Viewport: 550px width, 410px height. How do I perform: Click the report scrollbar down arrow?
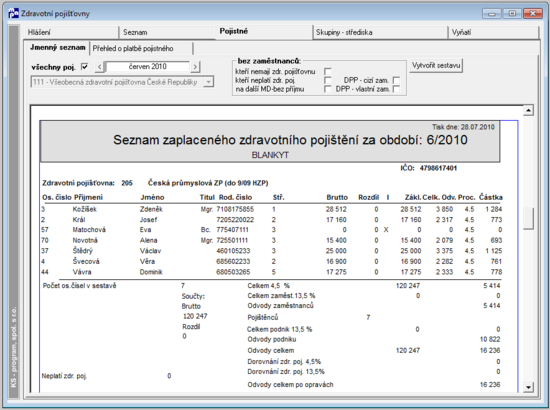point(528,387)
